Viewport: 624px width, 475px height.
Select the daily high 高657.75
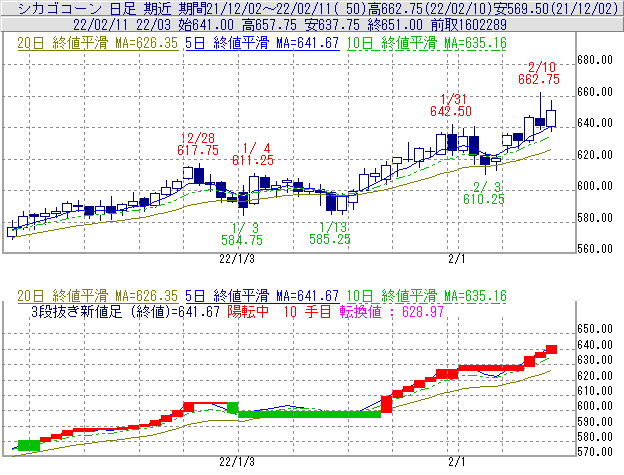coord(269,25)
